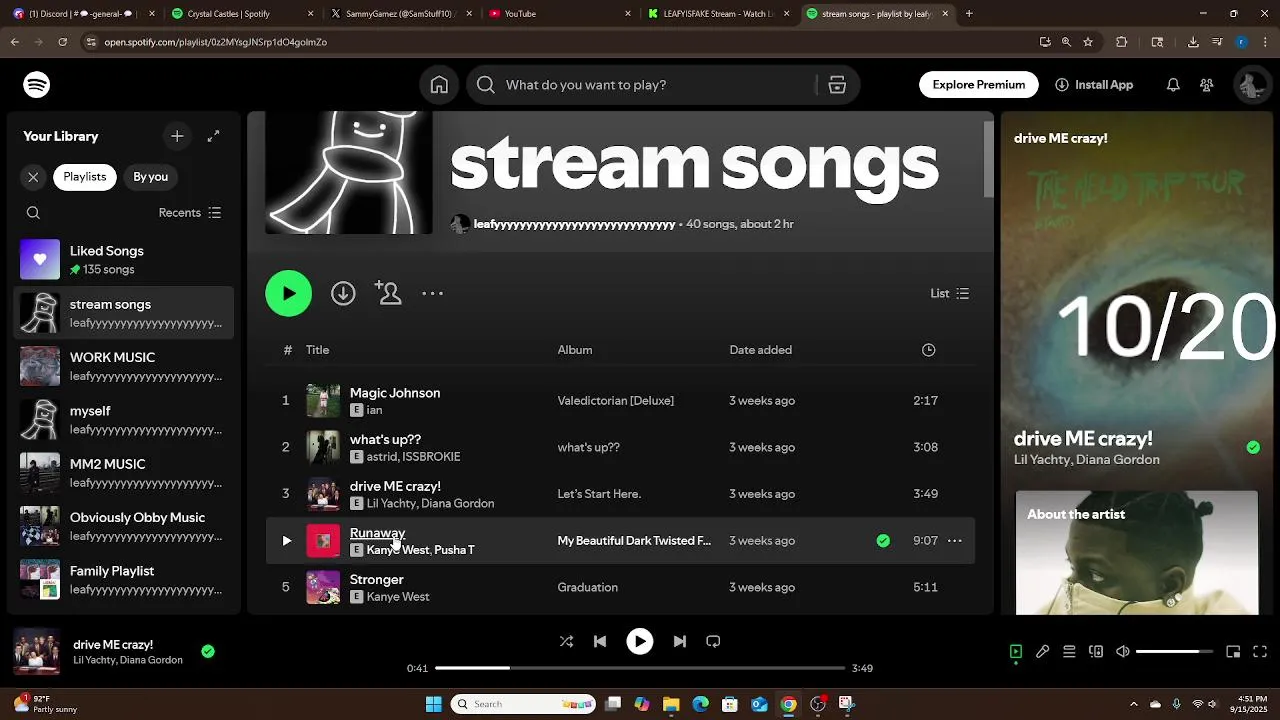This screenshot has width=1280, height=720.
Task: Open Obviously Obby Music playlist
Action: [124, 527]
